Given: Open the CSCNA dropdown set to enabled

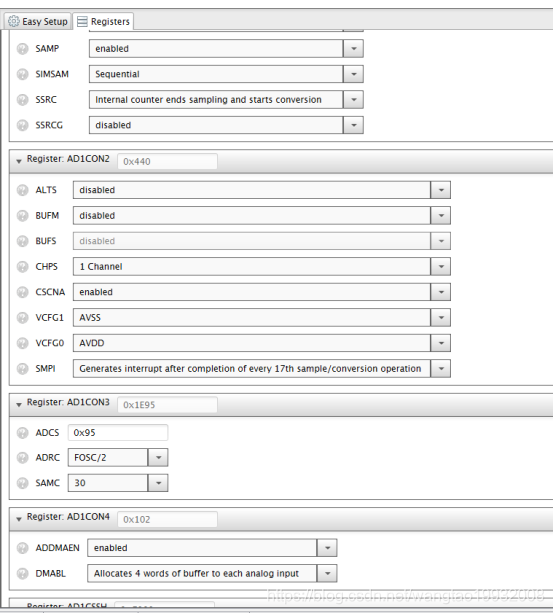Looking at the screenshot, I should coord(262,292).
